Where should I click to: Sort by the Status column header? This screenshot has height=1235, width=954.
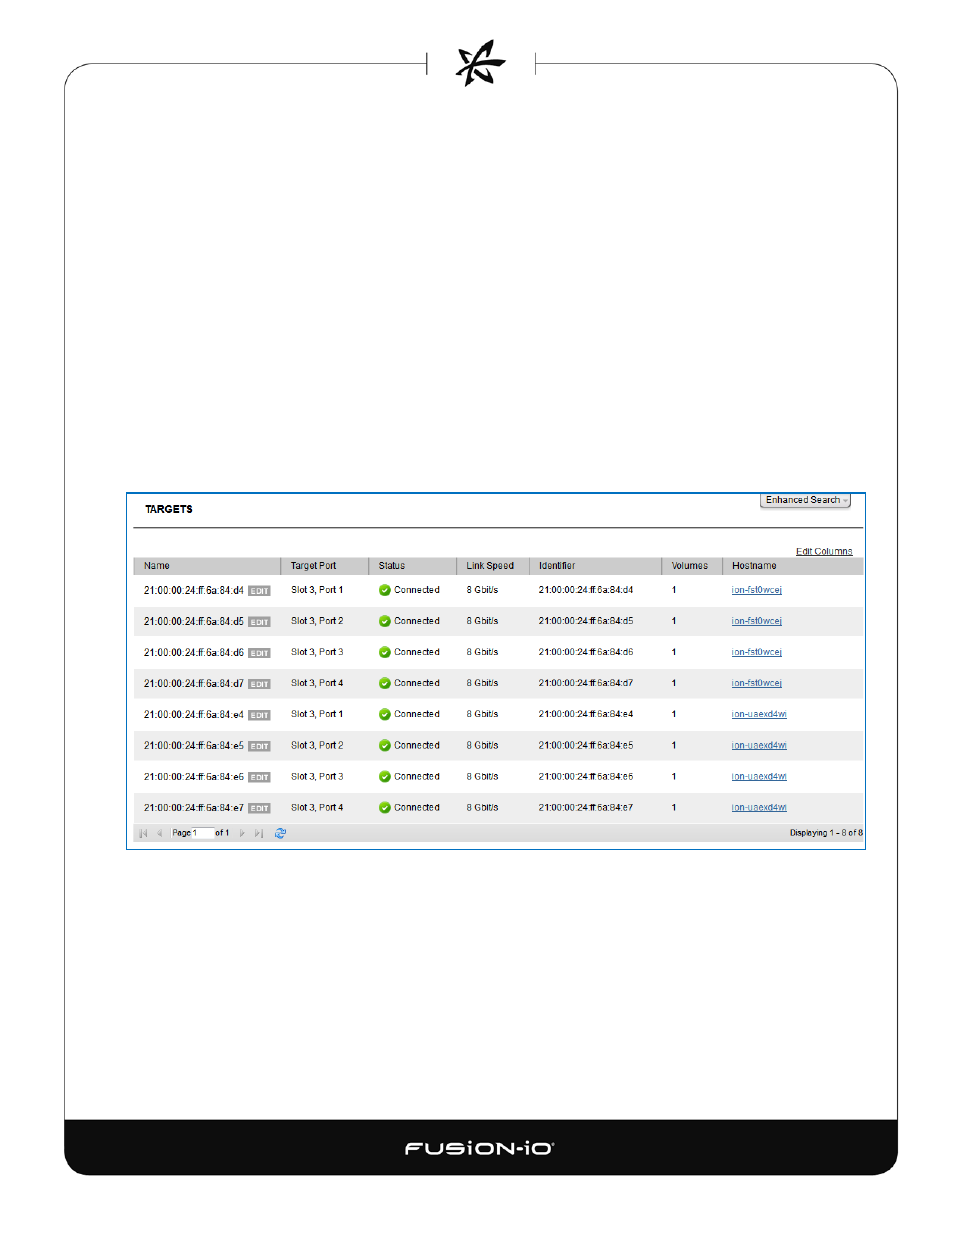click(412, 566)
